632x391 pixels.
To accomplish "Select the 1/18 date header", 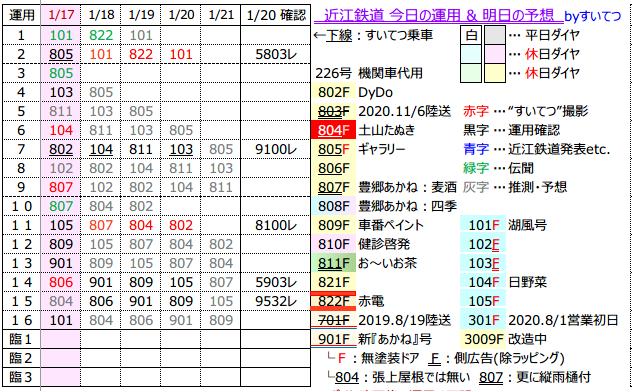I will tap(101, 15).
